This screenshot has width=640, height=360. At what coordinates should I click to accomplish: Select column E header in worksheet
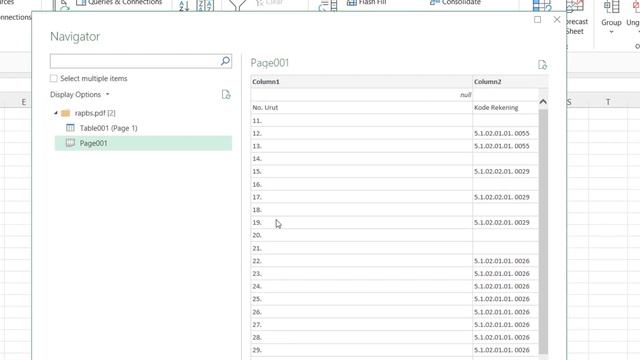[24, 102]
